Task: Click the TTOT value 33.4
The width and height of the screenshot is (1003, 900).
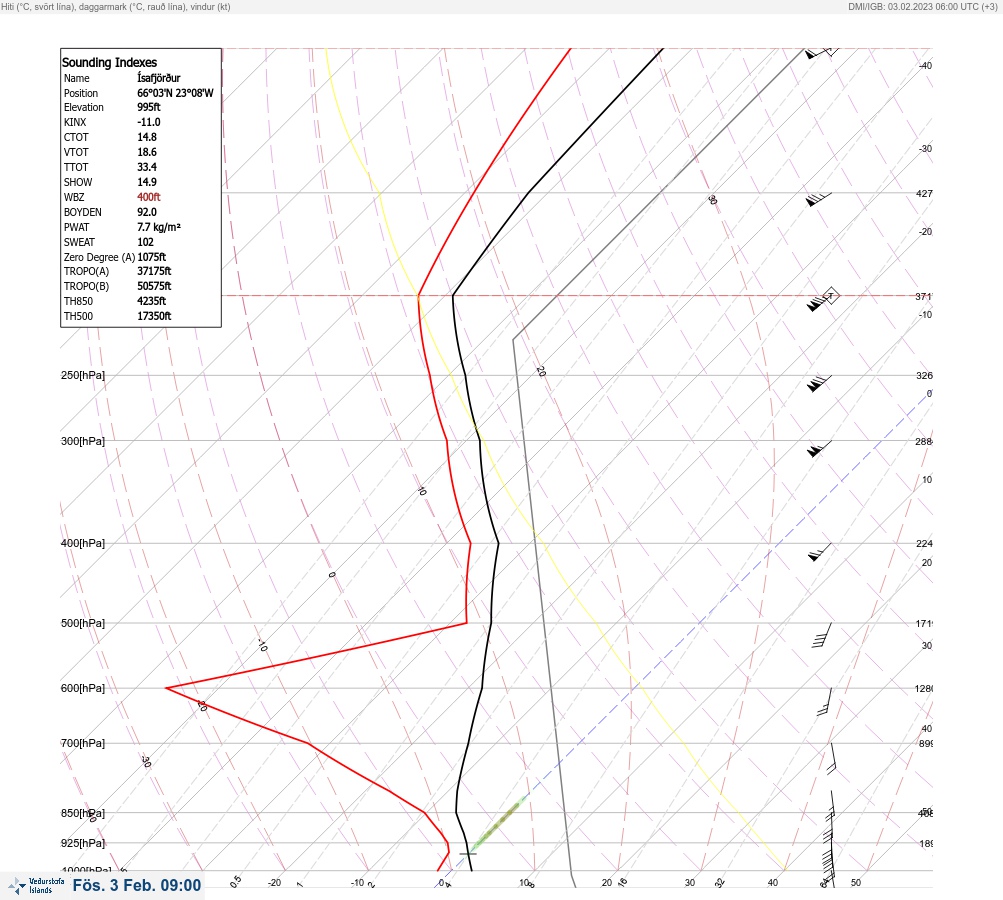Action: click(x=146, y=167)
